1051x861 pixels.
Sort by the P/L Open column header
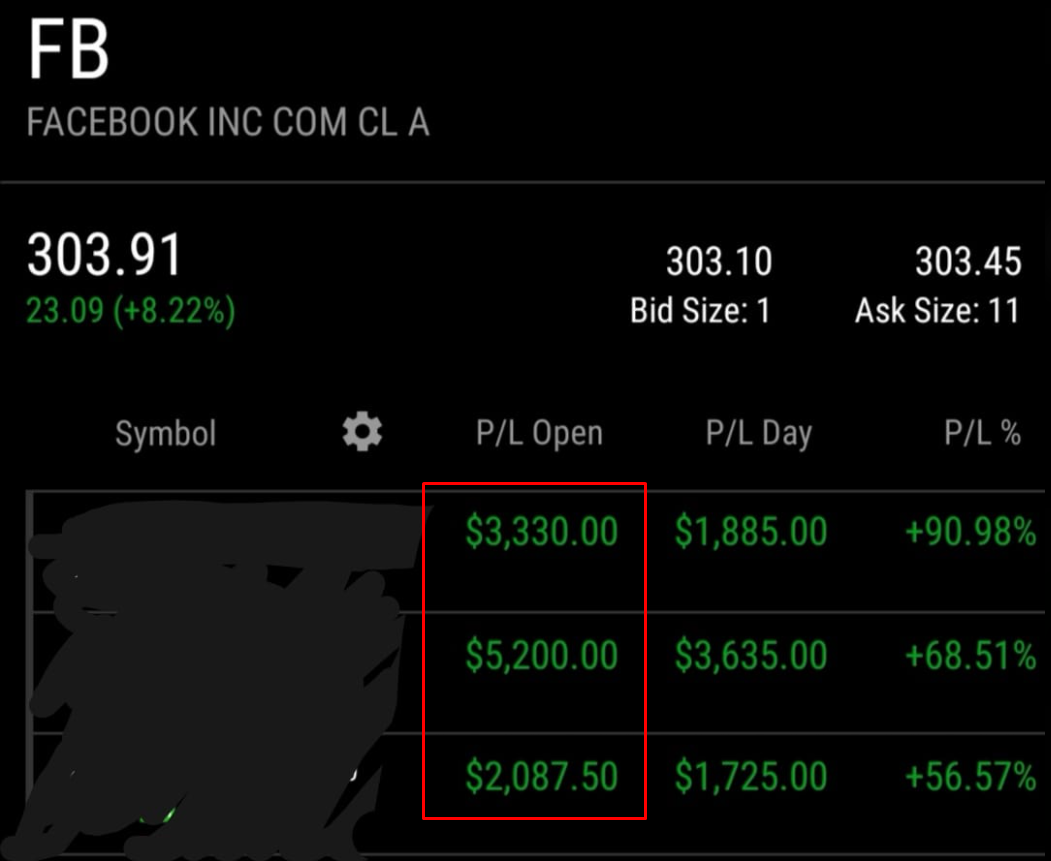[x=539, y=434]
